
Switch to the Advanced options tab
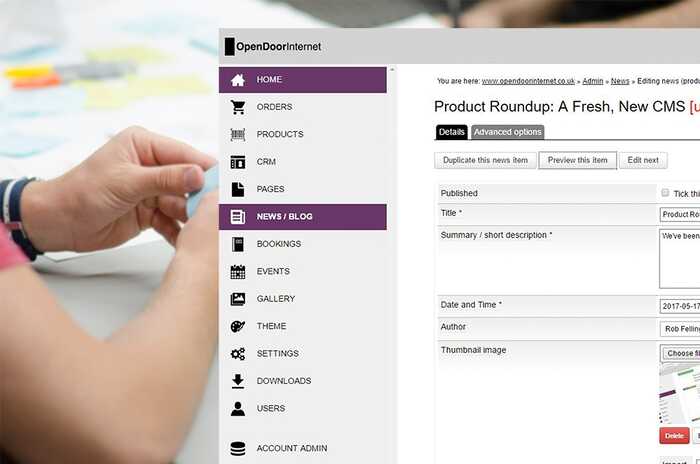507,132
